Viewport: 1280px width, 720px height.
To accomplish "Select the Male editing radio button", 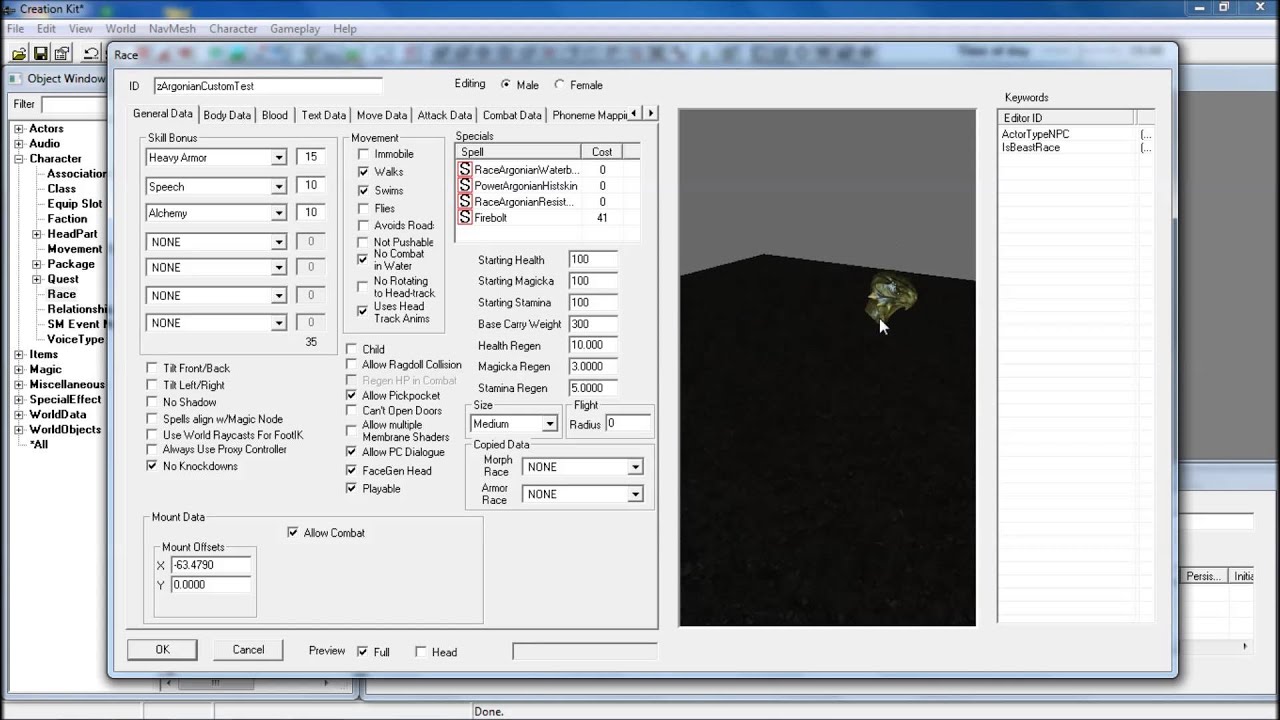I will [x=505, y=85].
